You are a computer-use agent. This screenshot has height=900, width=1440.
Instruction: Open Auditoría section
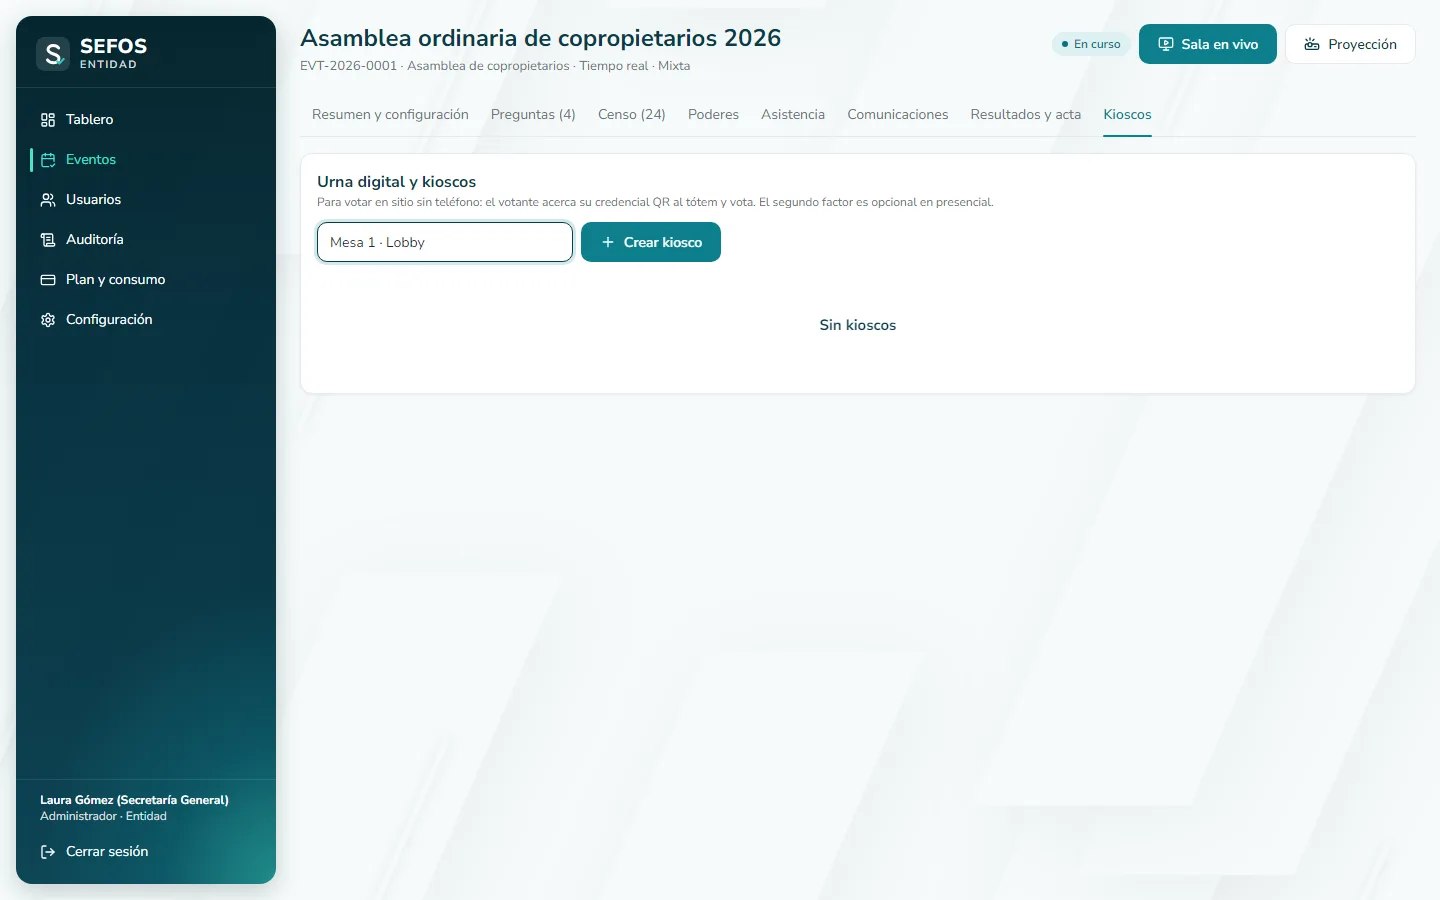point(146,240)
